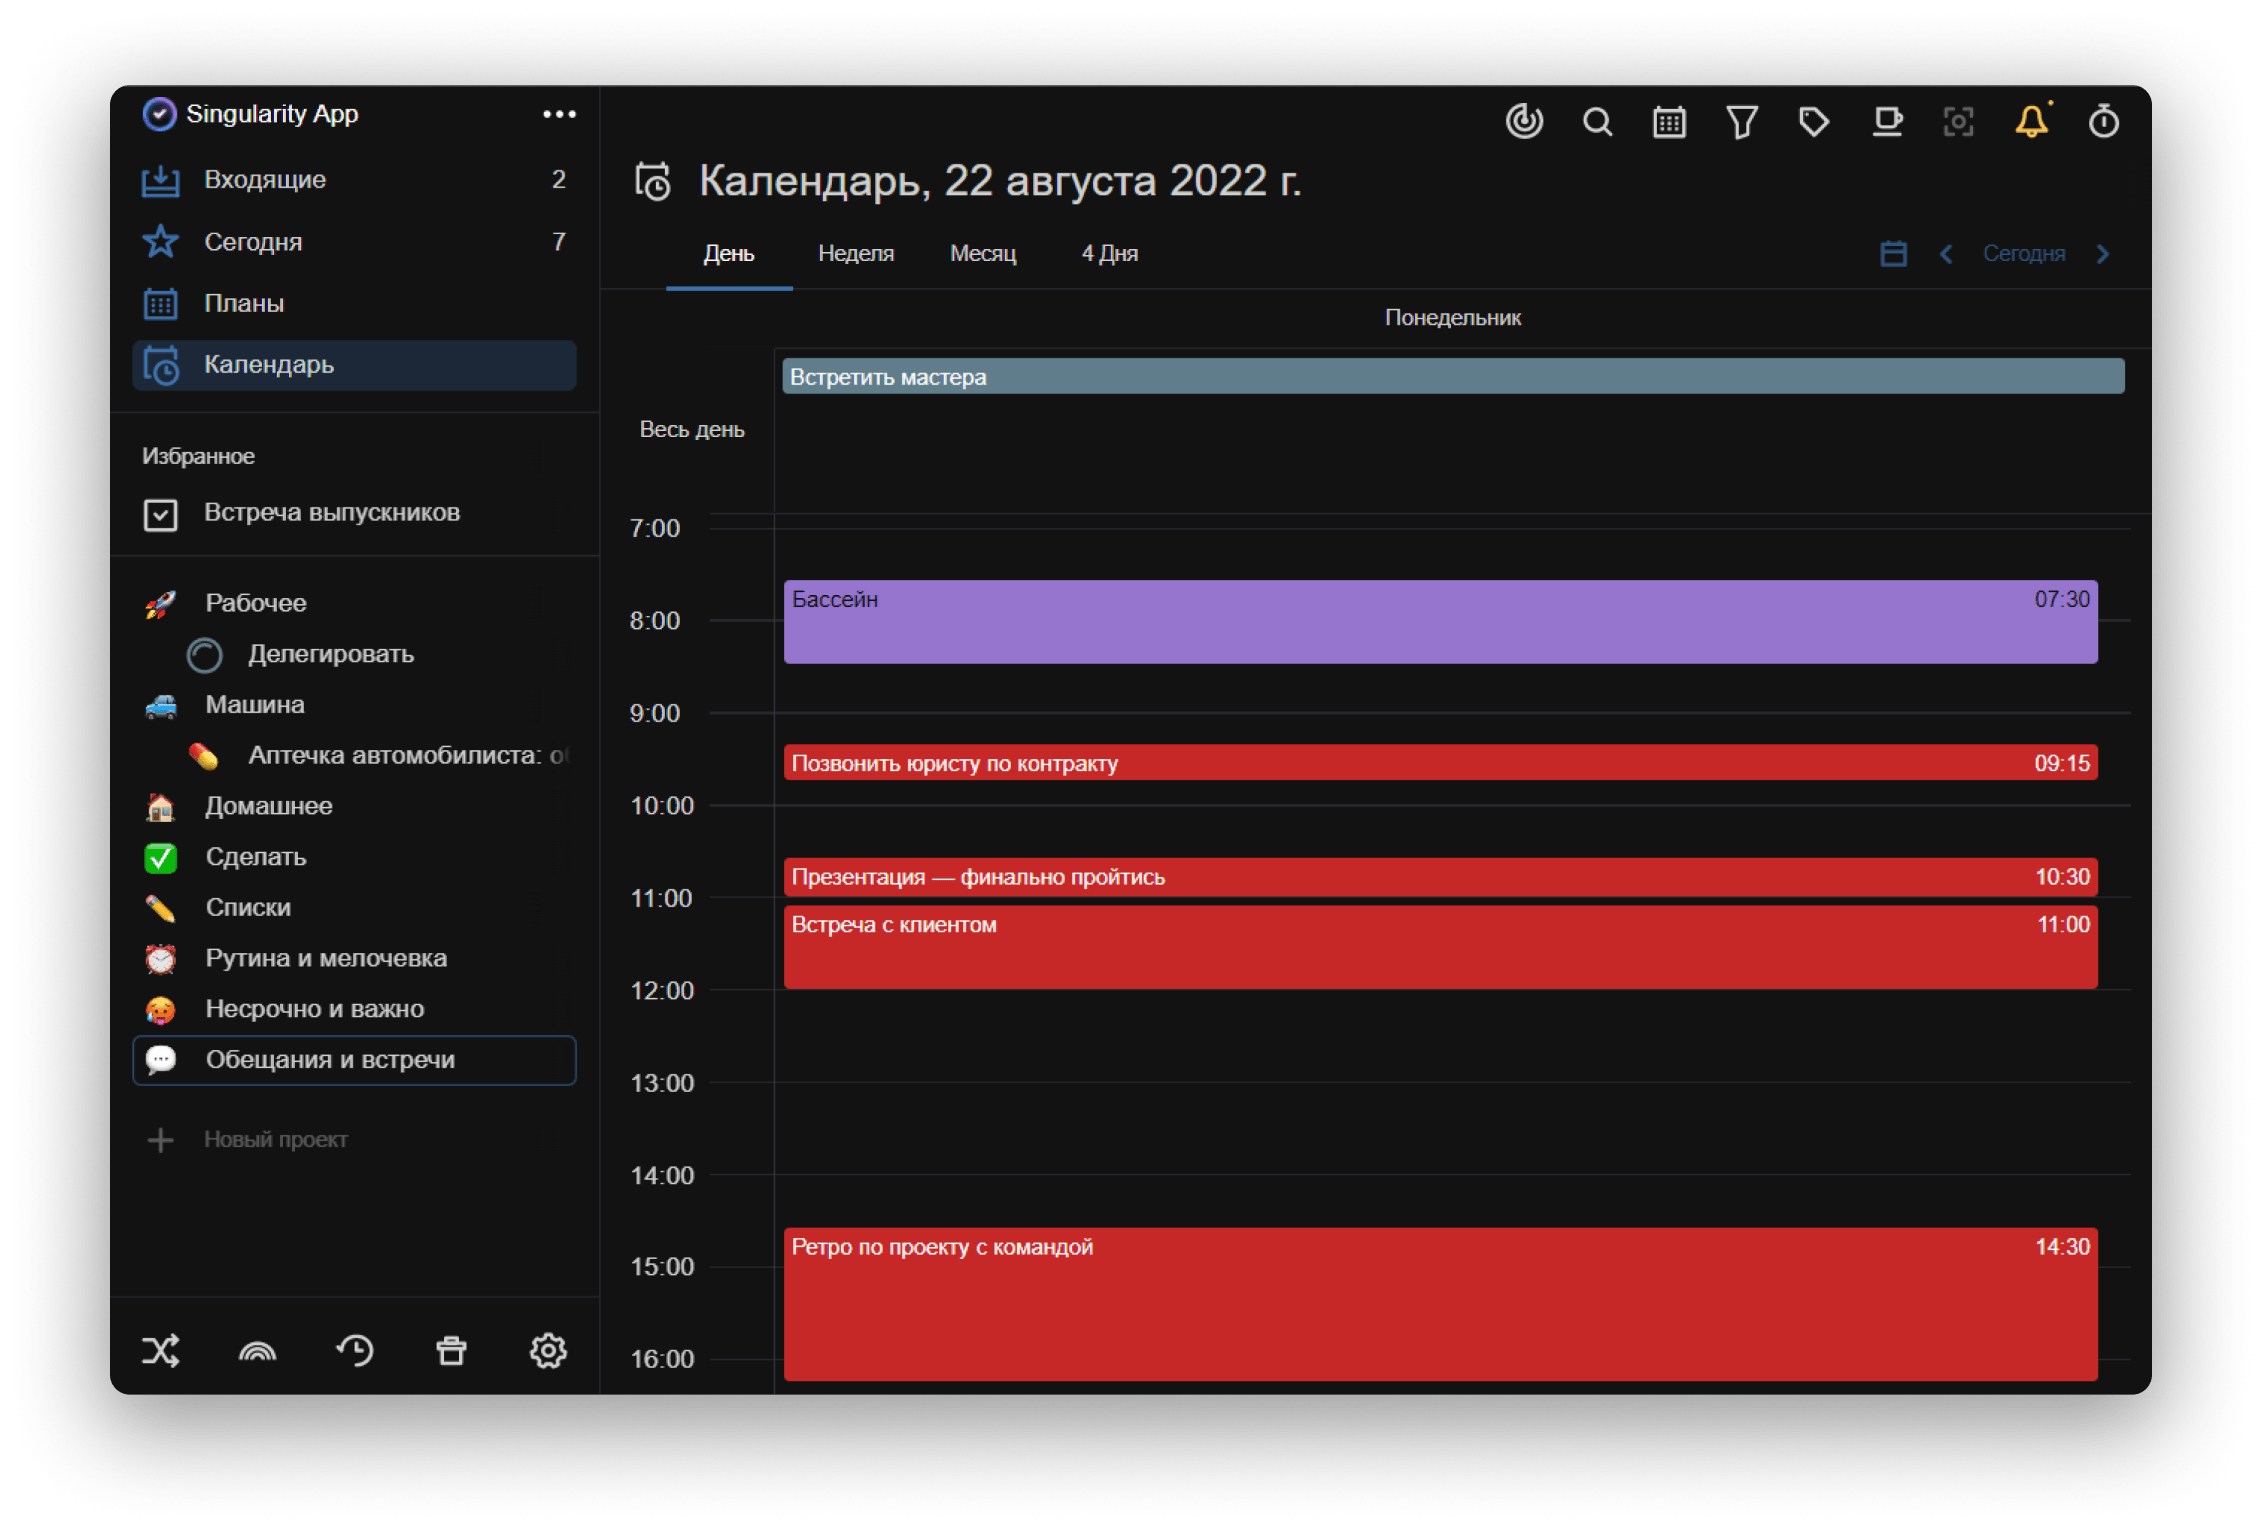Screen dimensions: 2262x1530
Task: Open the Домашнее project
Action: (354, 806)
